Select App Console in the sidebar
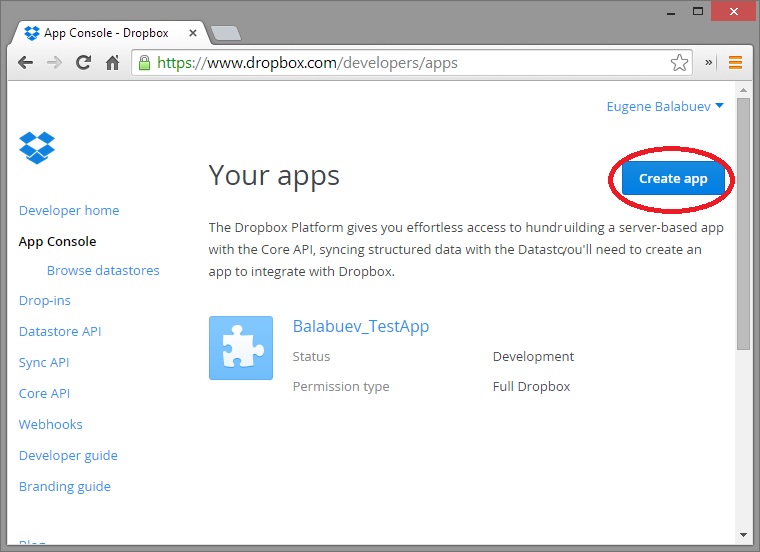 [x=57, y=241]
